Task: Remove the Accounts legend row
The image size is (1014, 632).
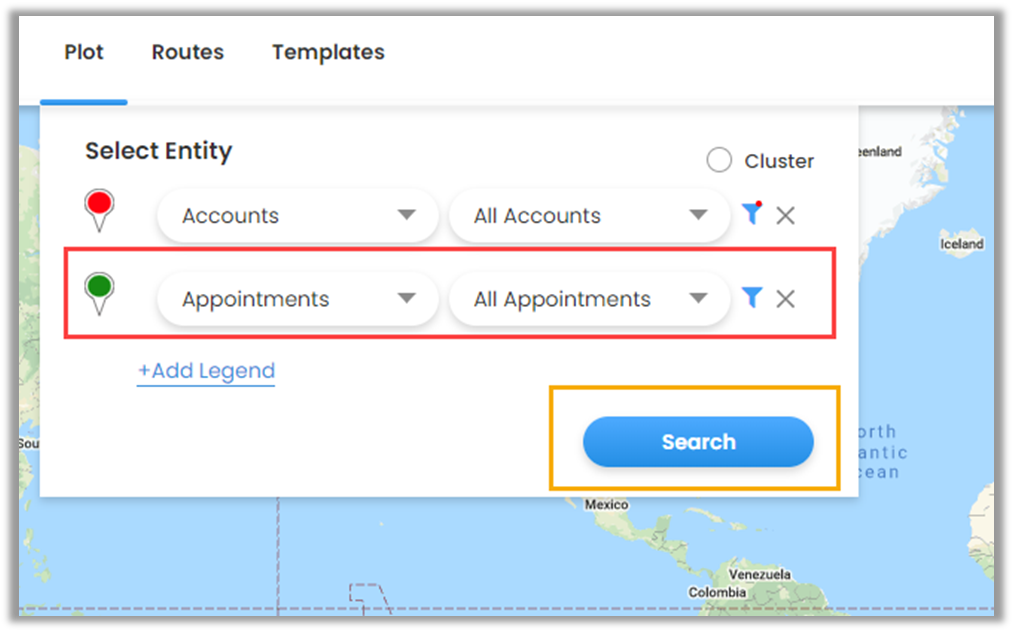Action: 786,215
